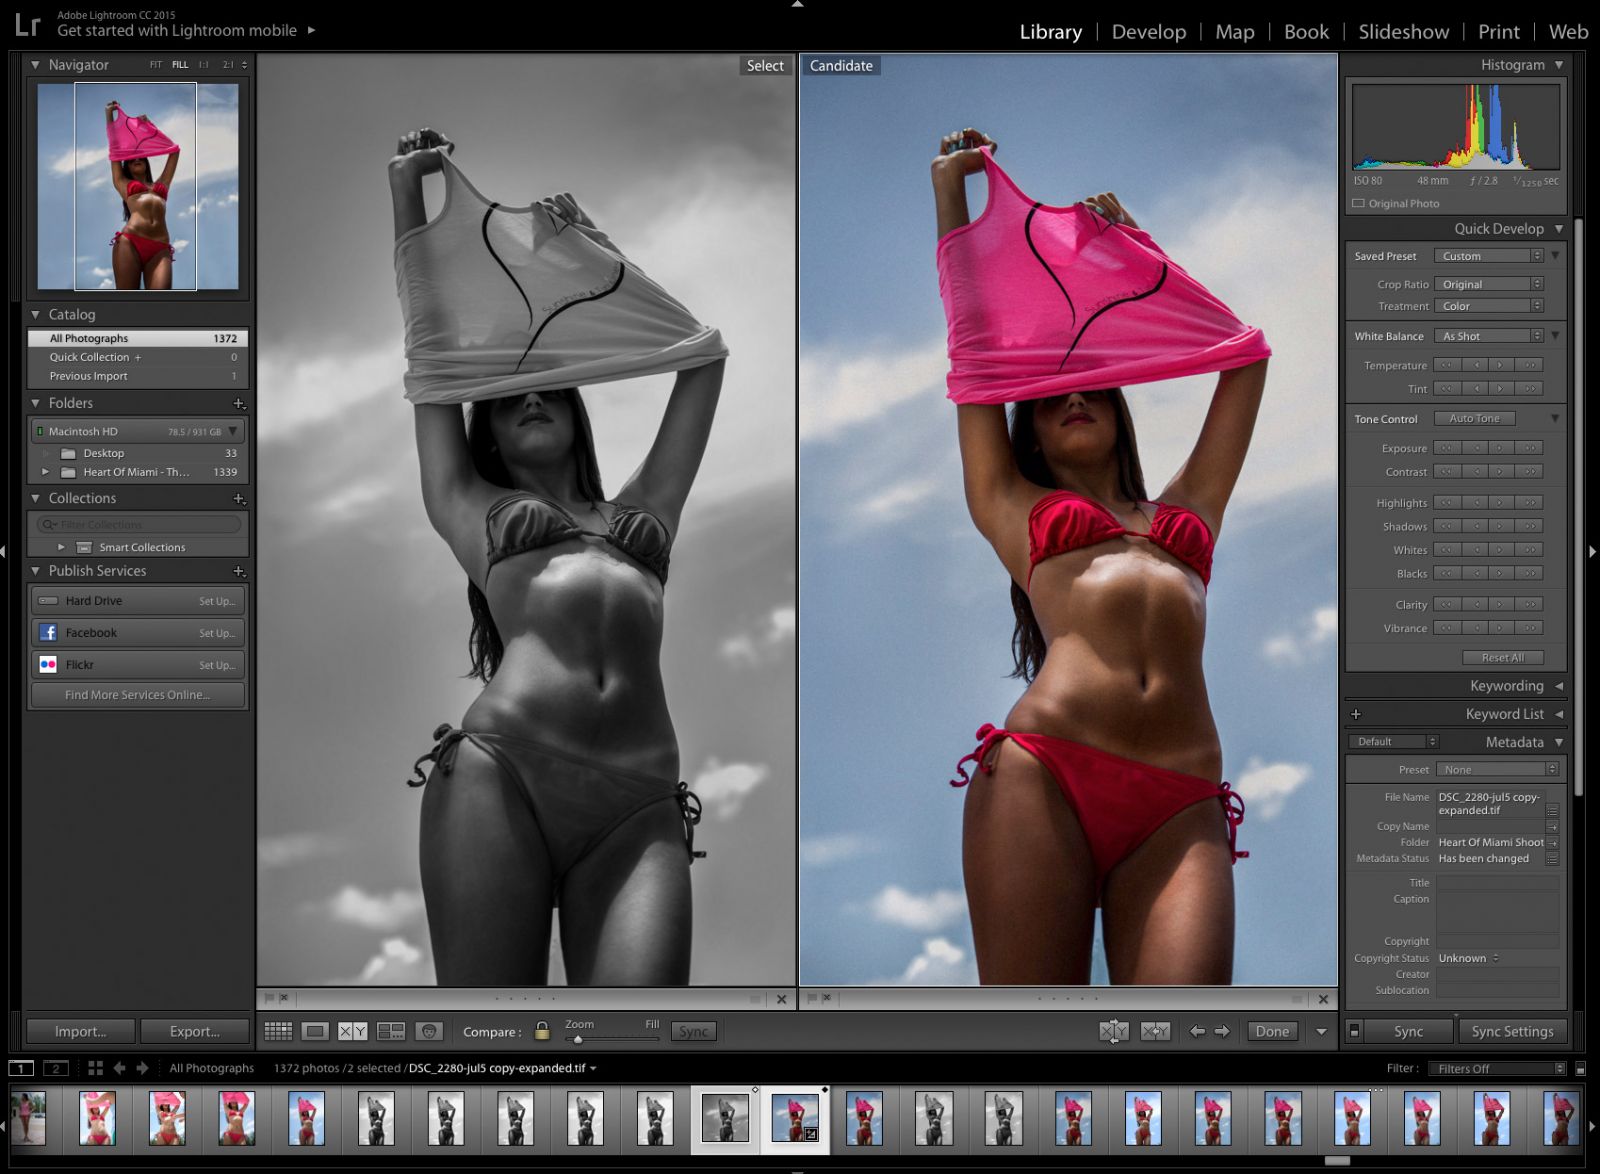
Task: Toggle the flag on the Candidate image
Action: (814, 998)
